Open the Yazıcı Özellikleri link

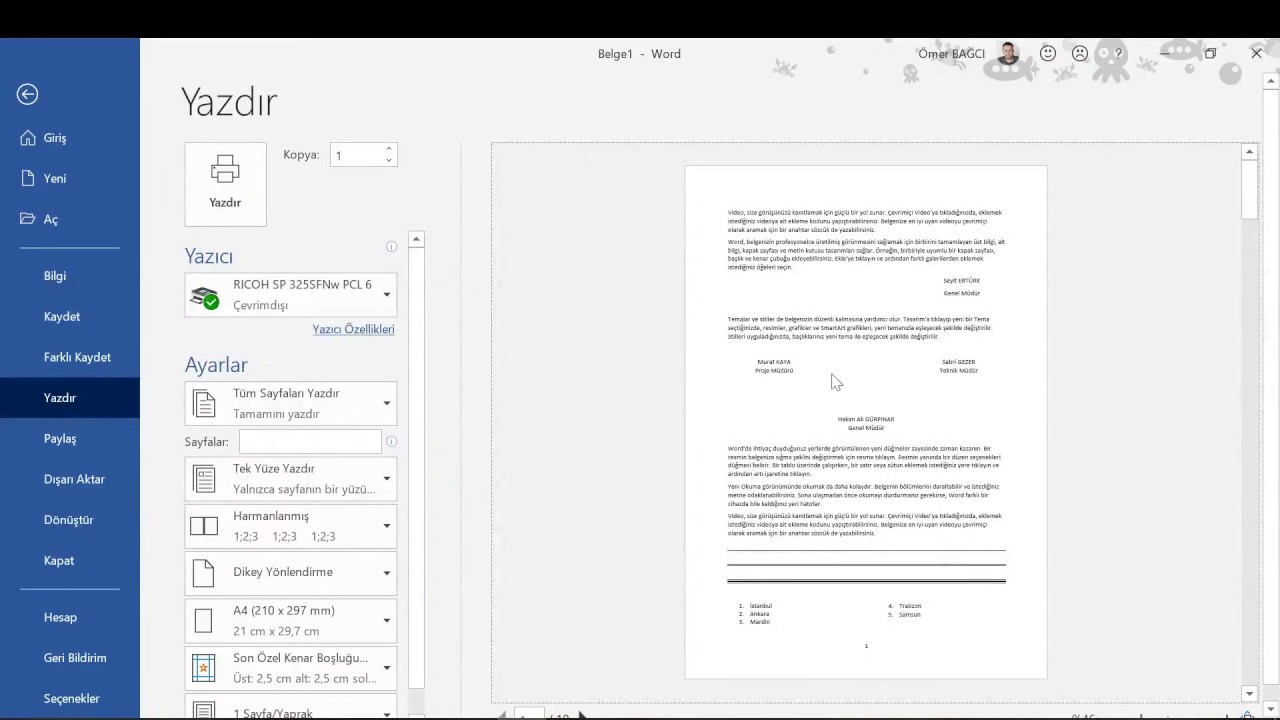pos(353,329)
